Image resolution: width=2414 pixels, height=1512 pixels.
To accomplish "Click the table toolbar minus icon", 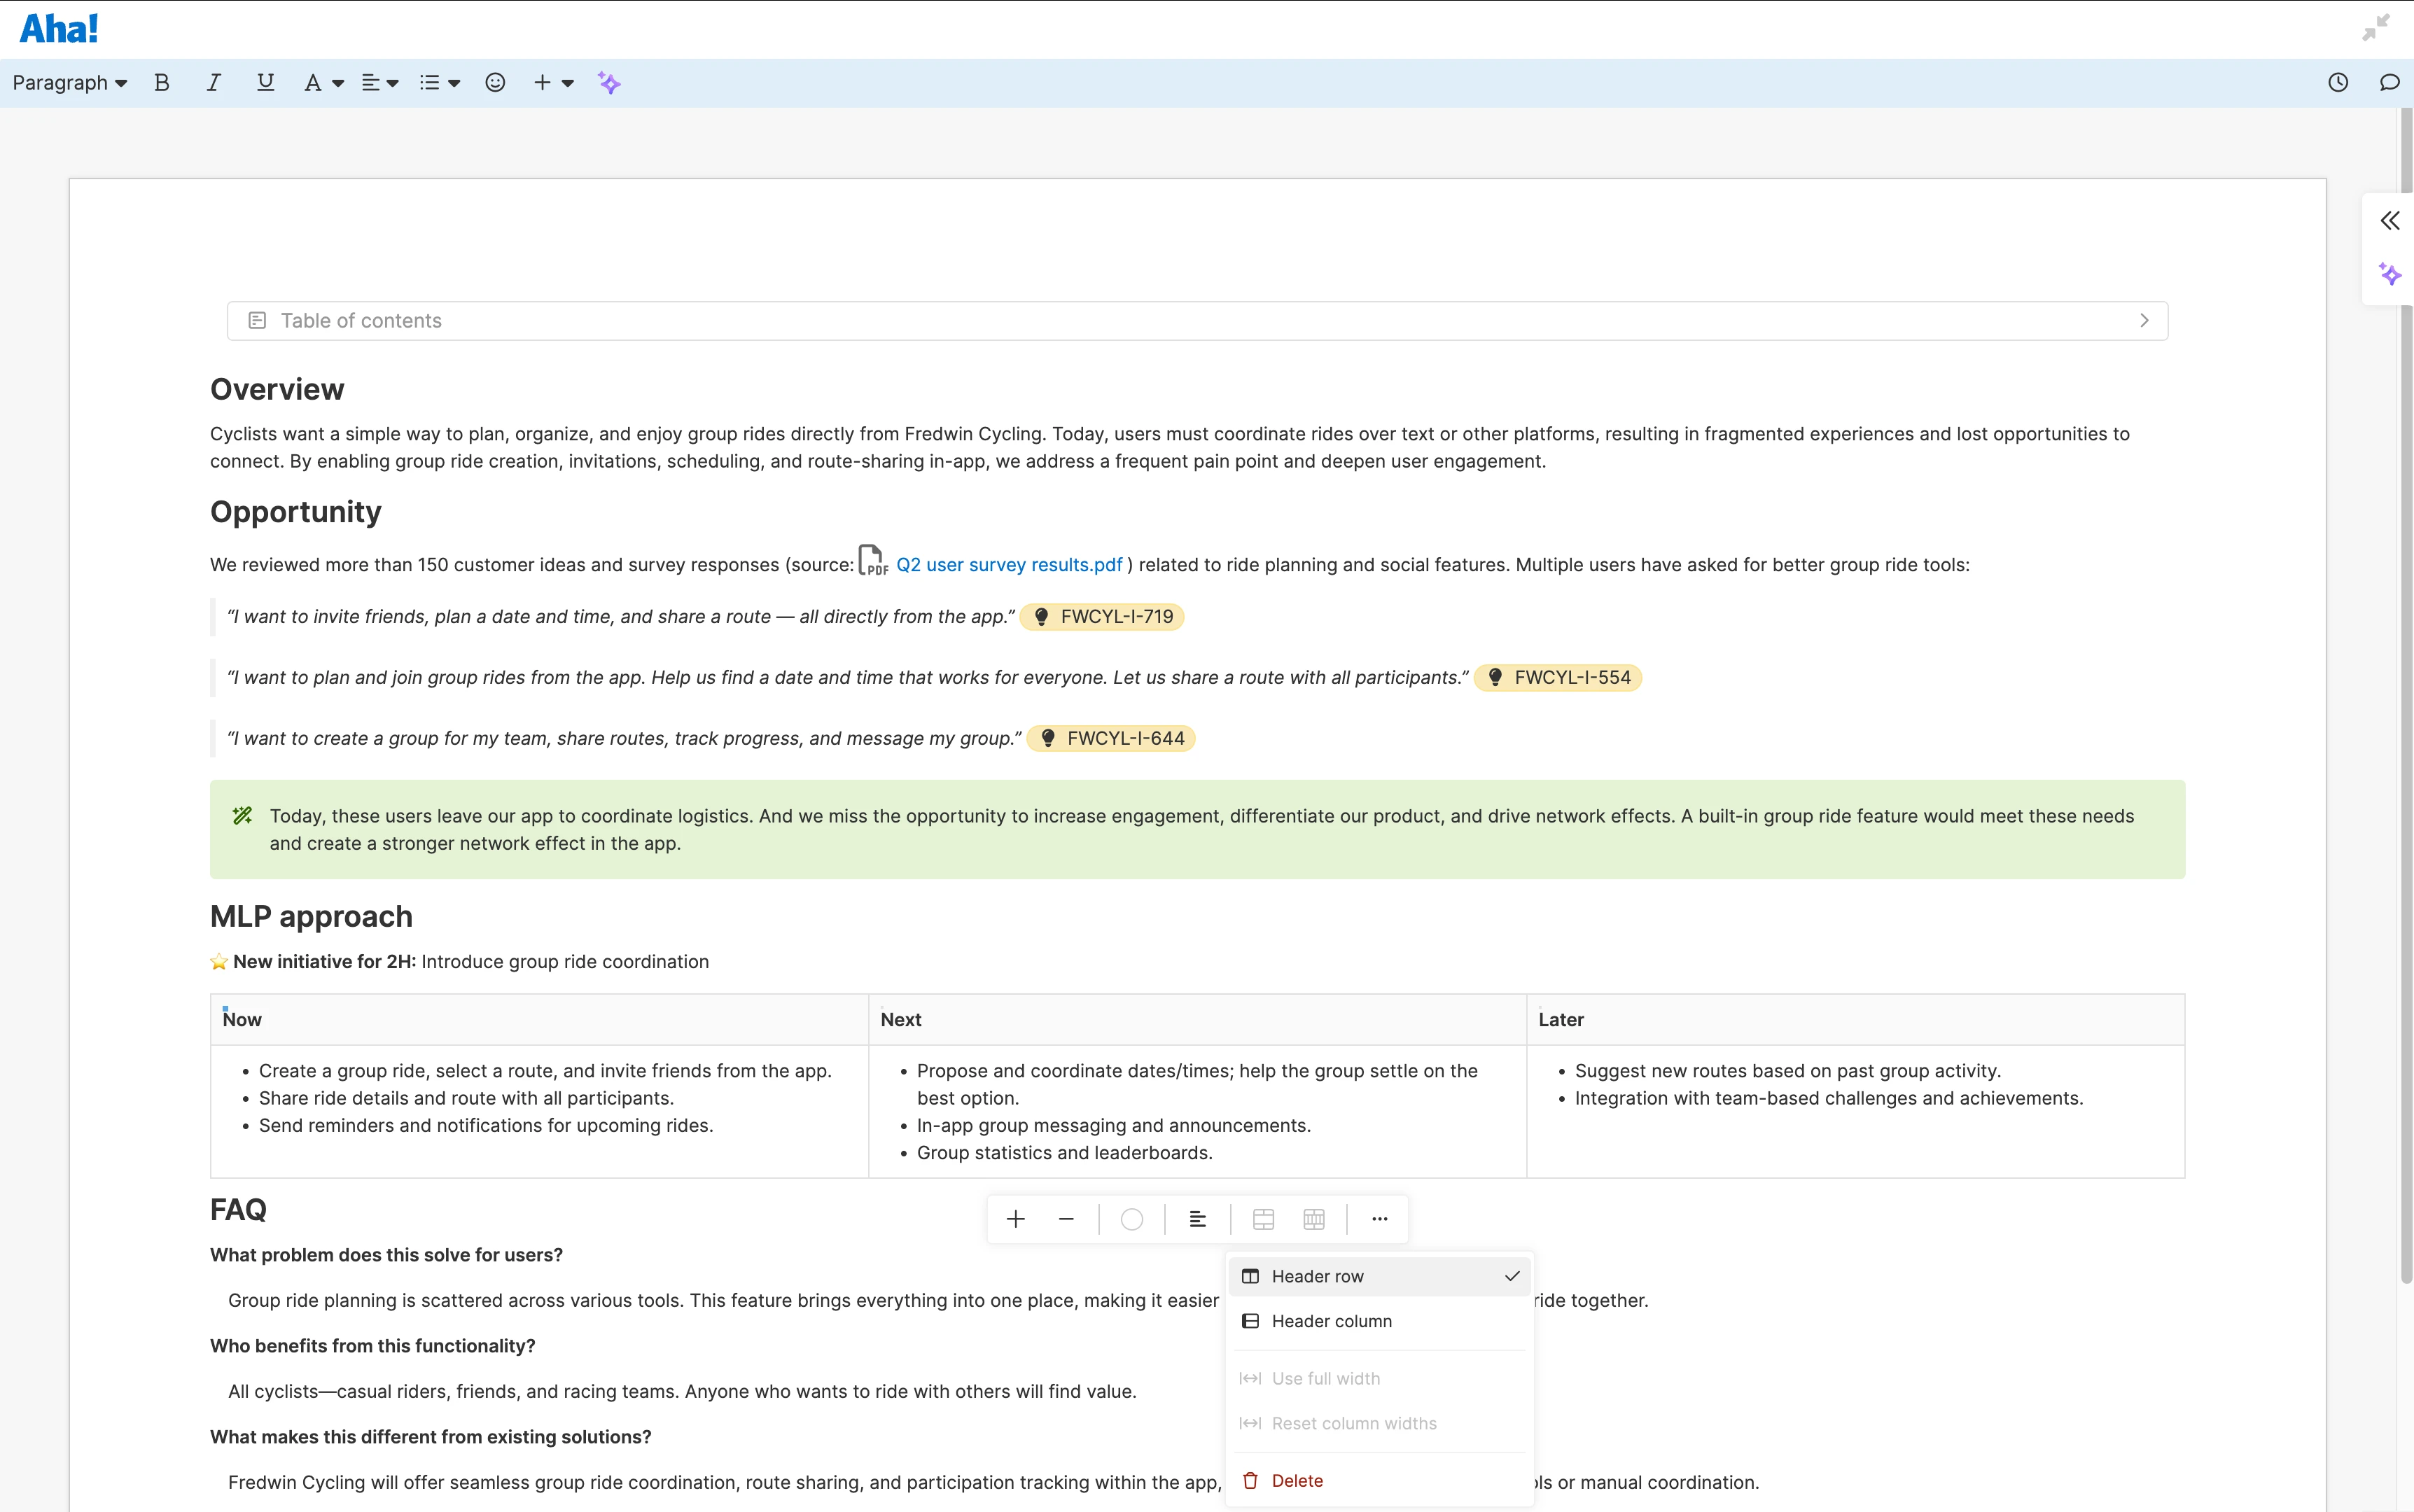I will [x=1066, y=1219].
